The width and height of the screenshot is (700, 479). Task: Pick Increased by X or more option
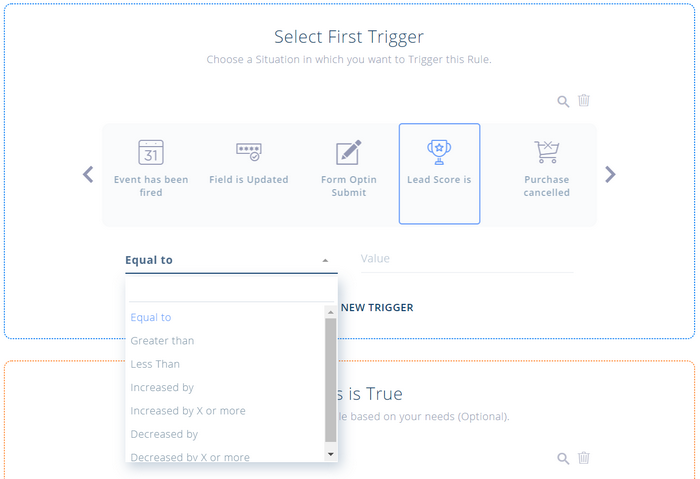[x=188, y=411]
